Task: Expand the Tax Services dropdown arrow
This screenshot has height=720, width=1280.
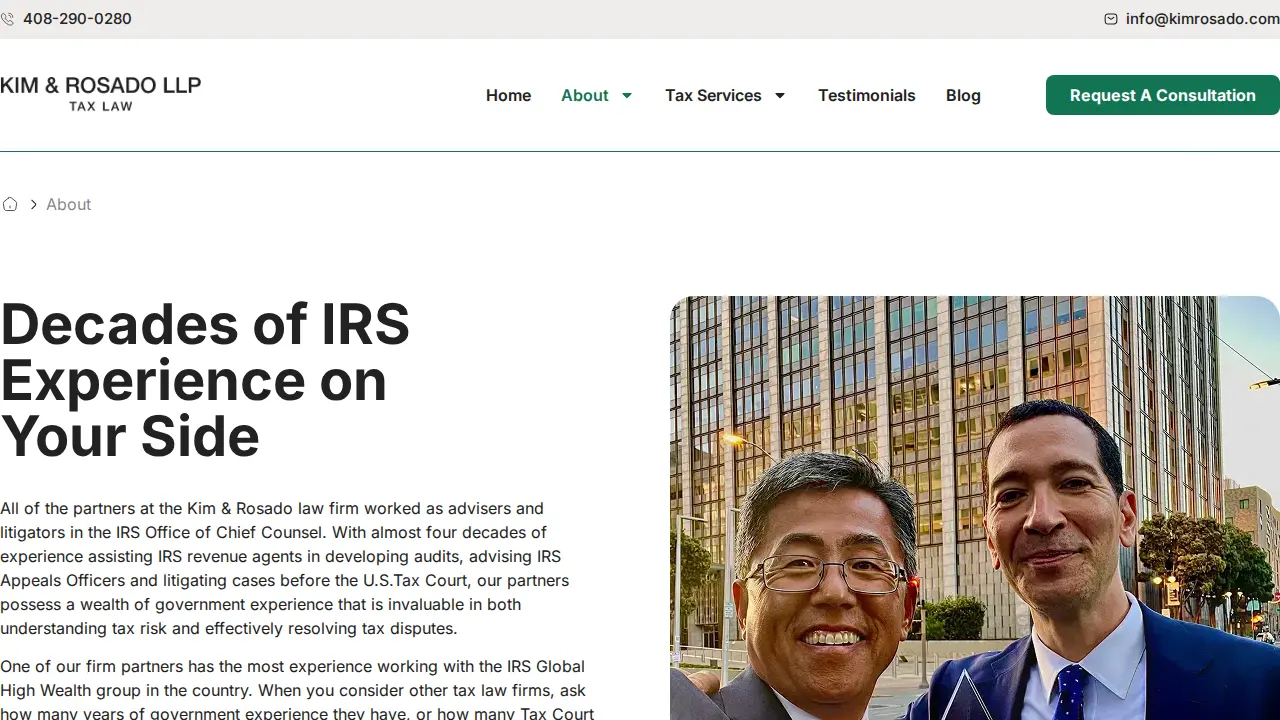Action: pyautogui.click(x=780, y=96)
